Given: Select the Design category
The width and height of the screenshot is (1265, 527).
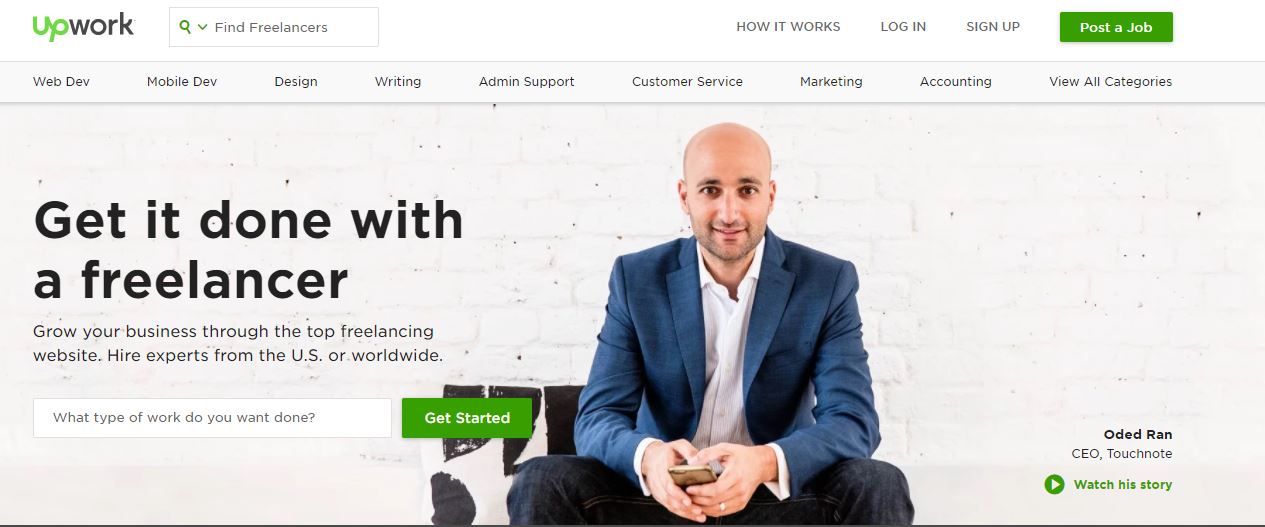Looking at the screenshot, I should coord(296,82).
